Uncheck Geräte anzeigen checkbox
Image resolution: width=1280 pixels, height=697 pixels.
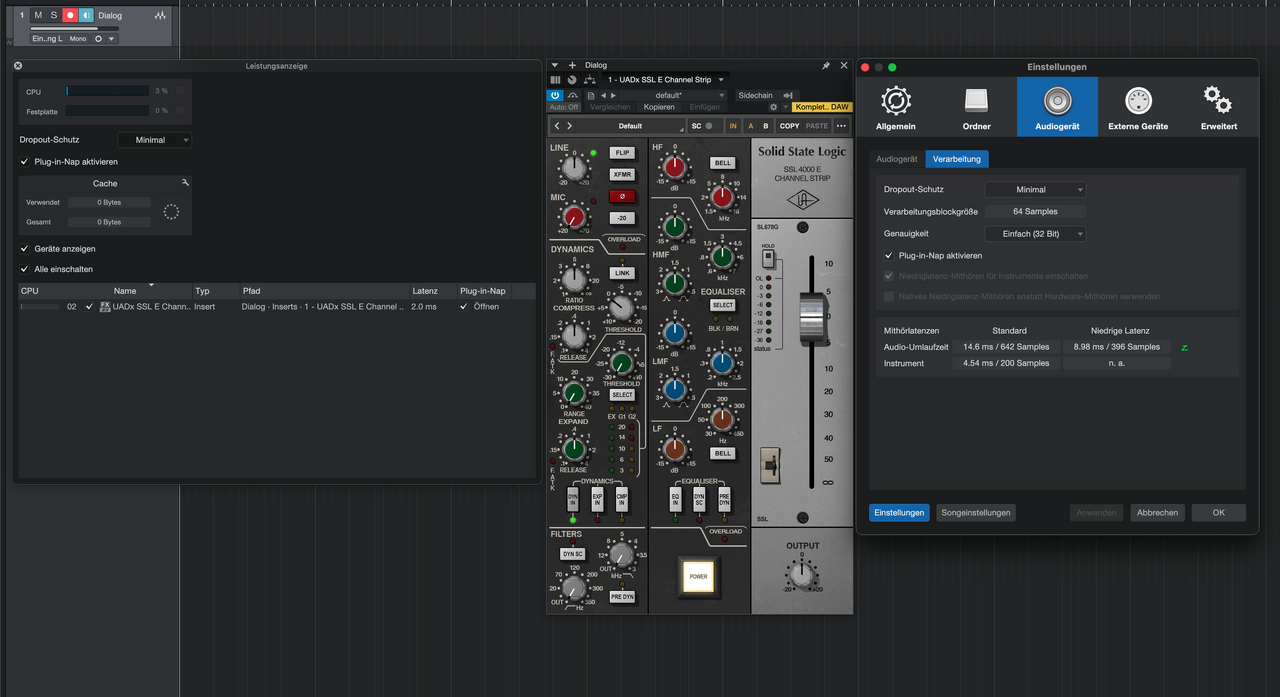point(25,248)
